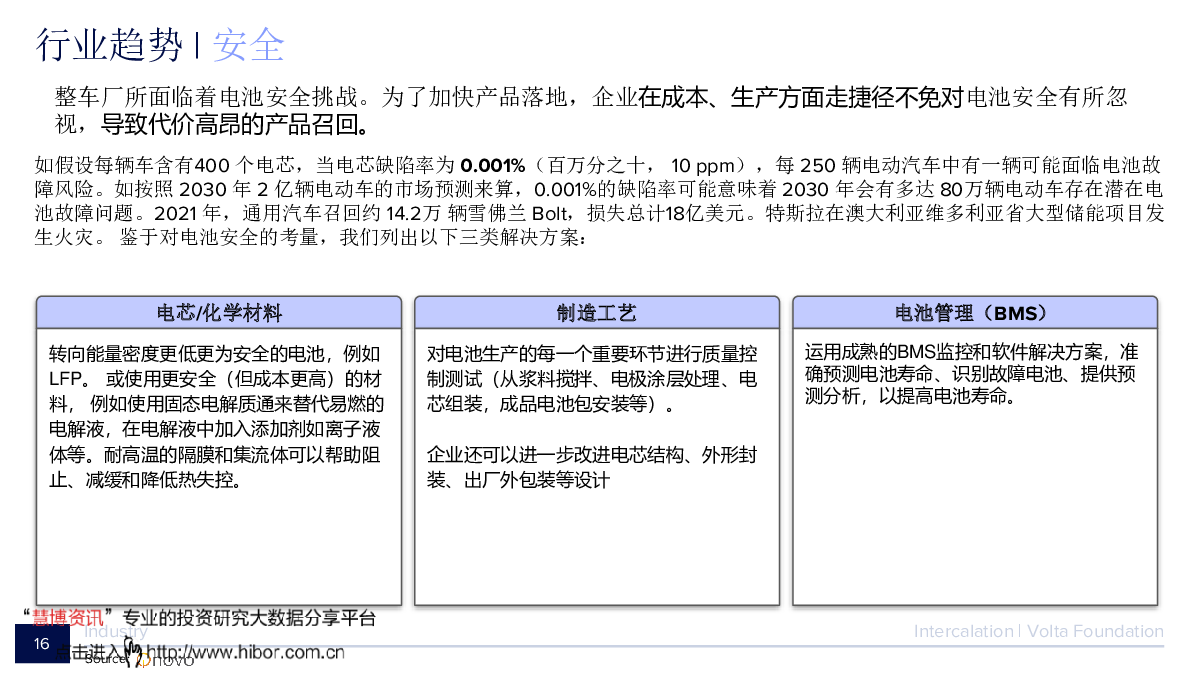The width and height of the screenshot is (1200, 675).
Task: Click the 企业还可以进一步改进 paragraph
Action: tap(592, 467)
